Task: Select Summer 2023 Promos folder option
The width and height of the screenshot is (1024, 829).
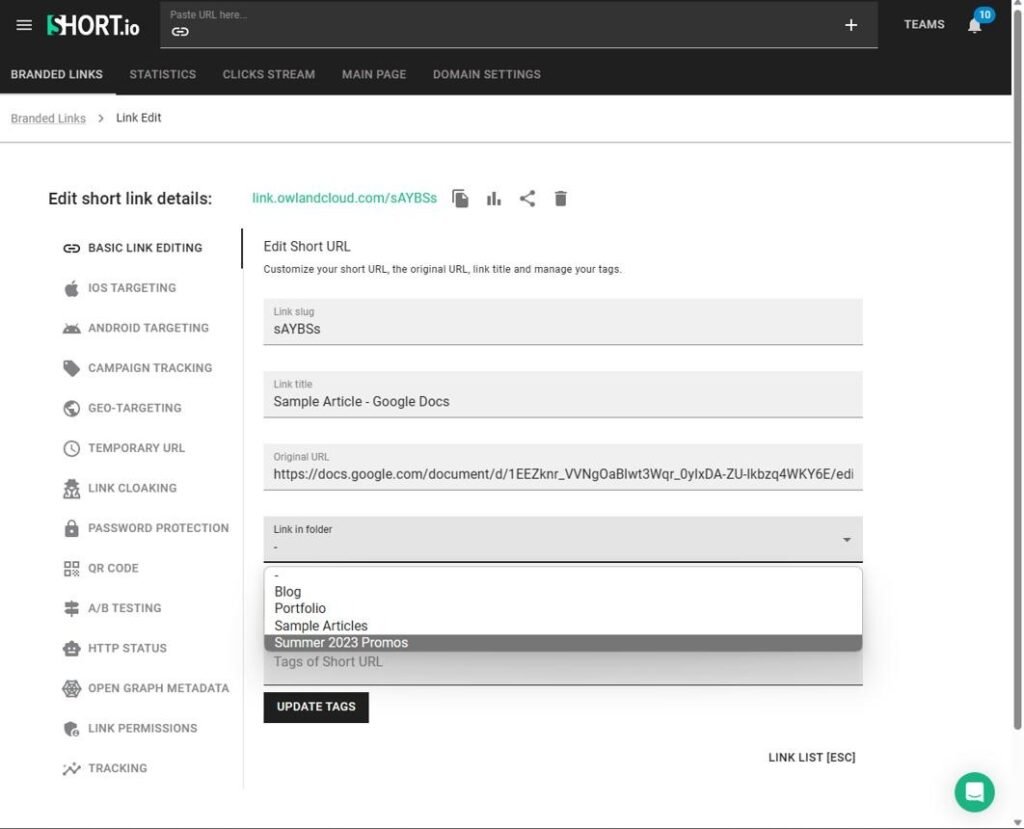Action: 563,643
